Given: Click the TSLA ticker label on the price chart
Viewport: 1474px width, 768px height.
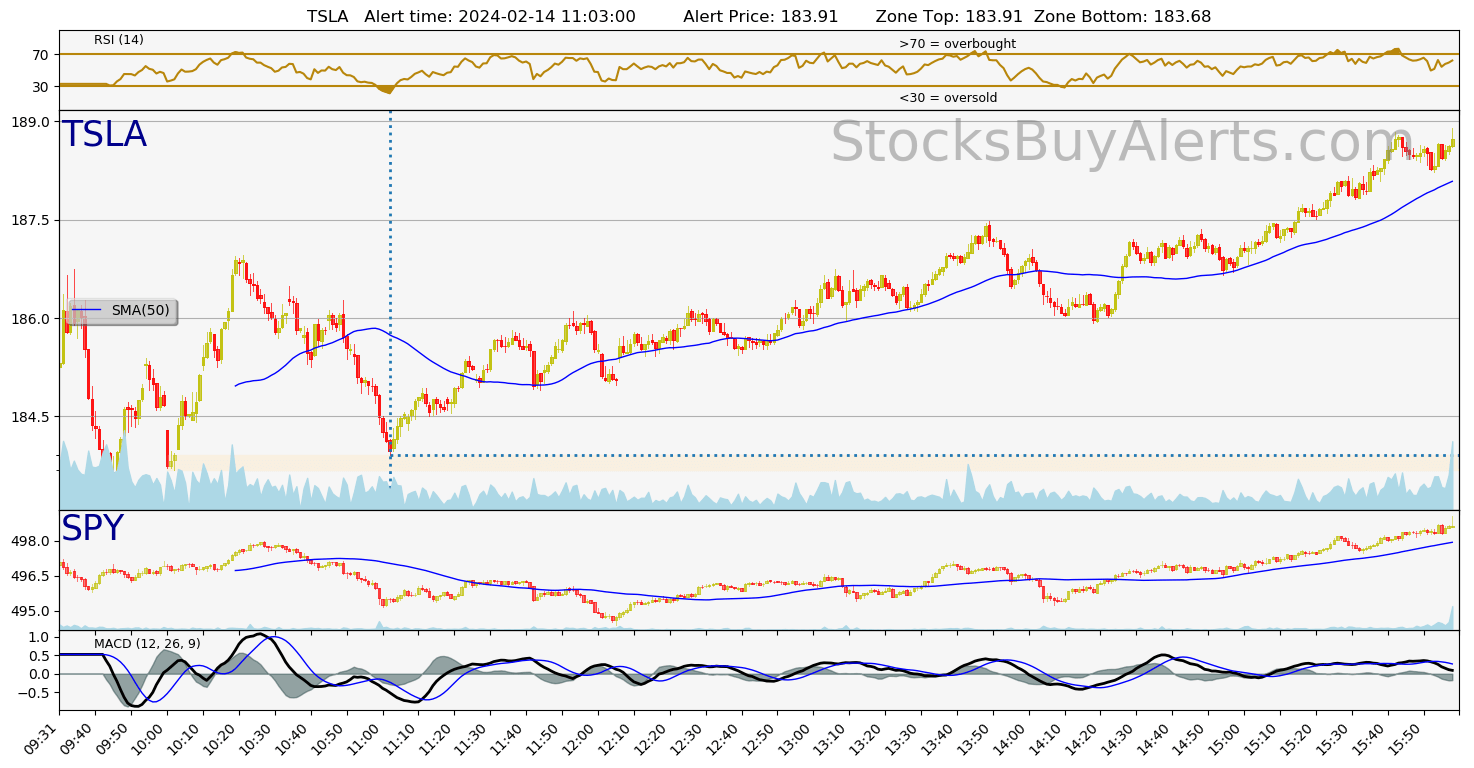Looking at the screenshot, I should (x=104, y=135).
